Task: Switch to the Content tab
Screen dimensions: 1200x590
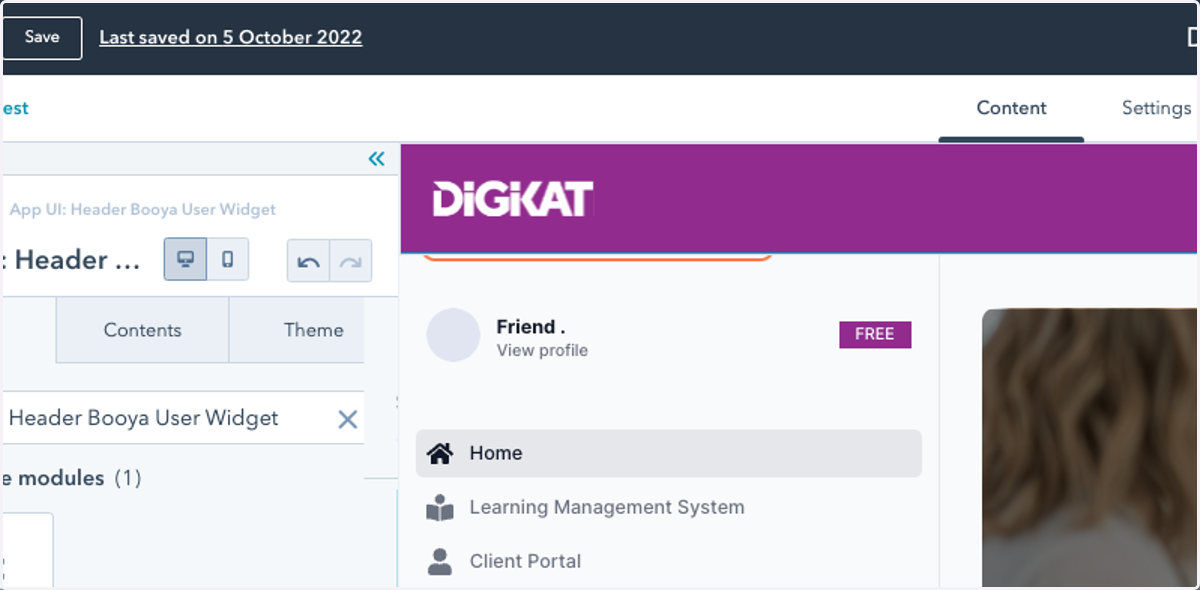Action: tap(1011, 108)
